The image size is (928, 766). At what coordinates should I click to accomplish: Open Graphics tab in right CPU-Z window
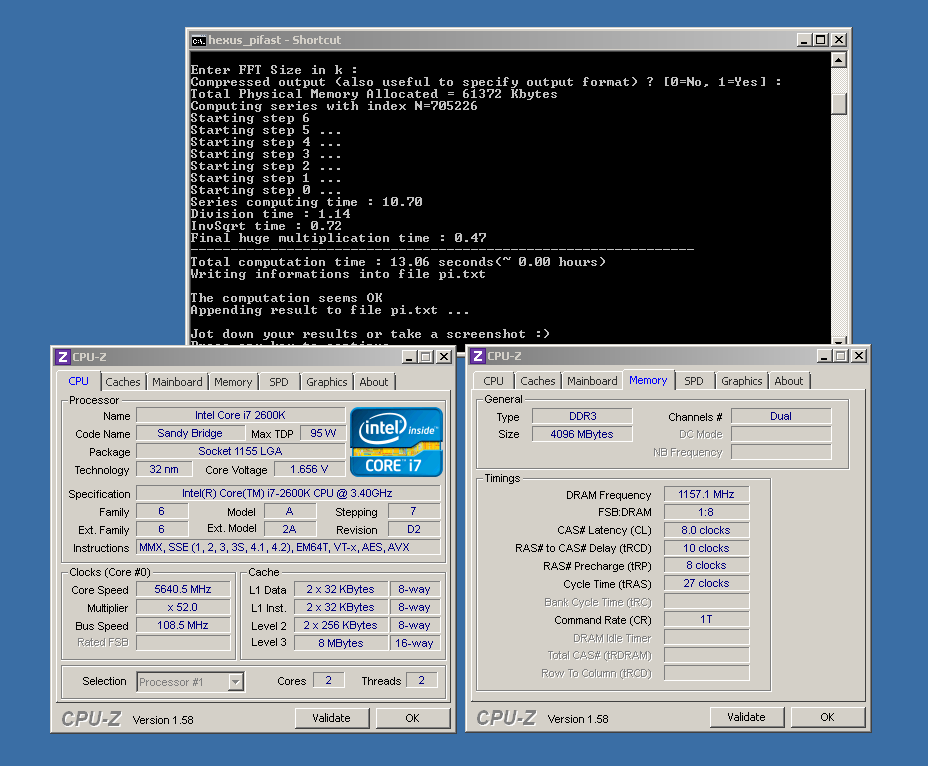pos(742,381)
